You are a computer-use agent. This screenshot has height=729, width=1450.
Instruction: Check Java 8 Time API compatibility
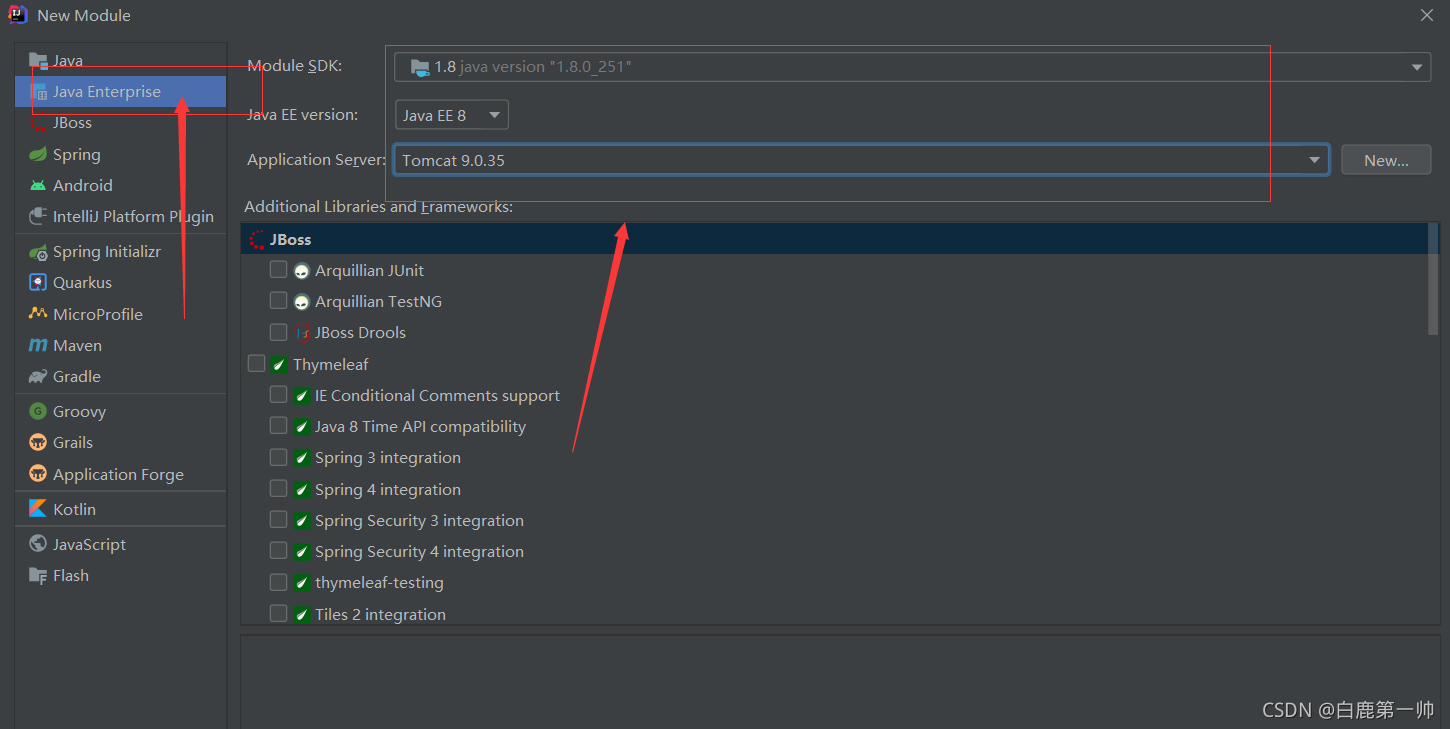click(x=279, y=426)
